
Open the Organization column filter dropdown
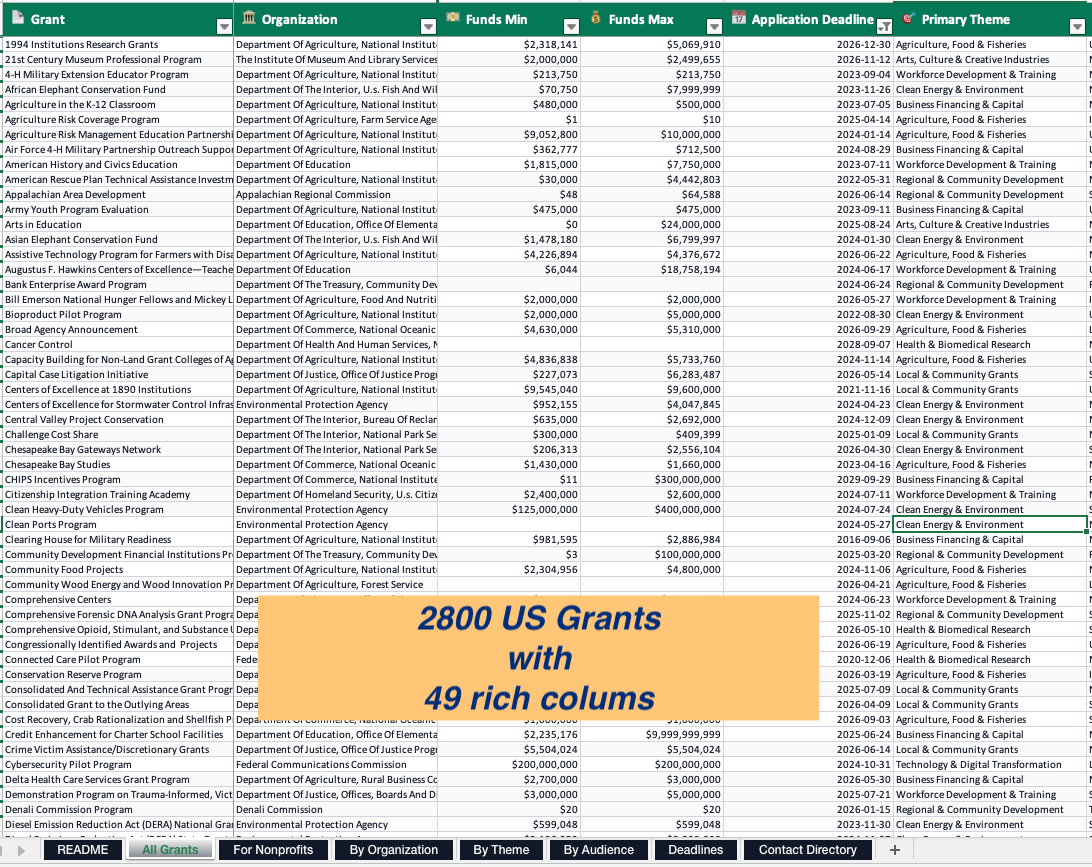coord(428,26)
